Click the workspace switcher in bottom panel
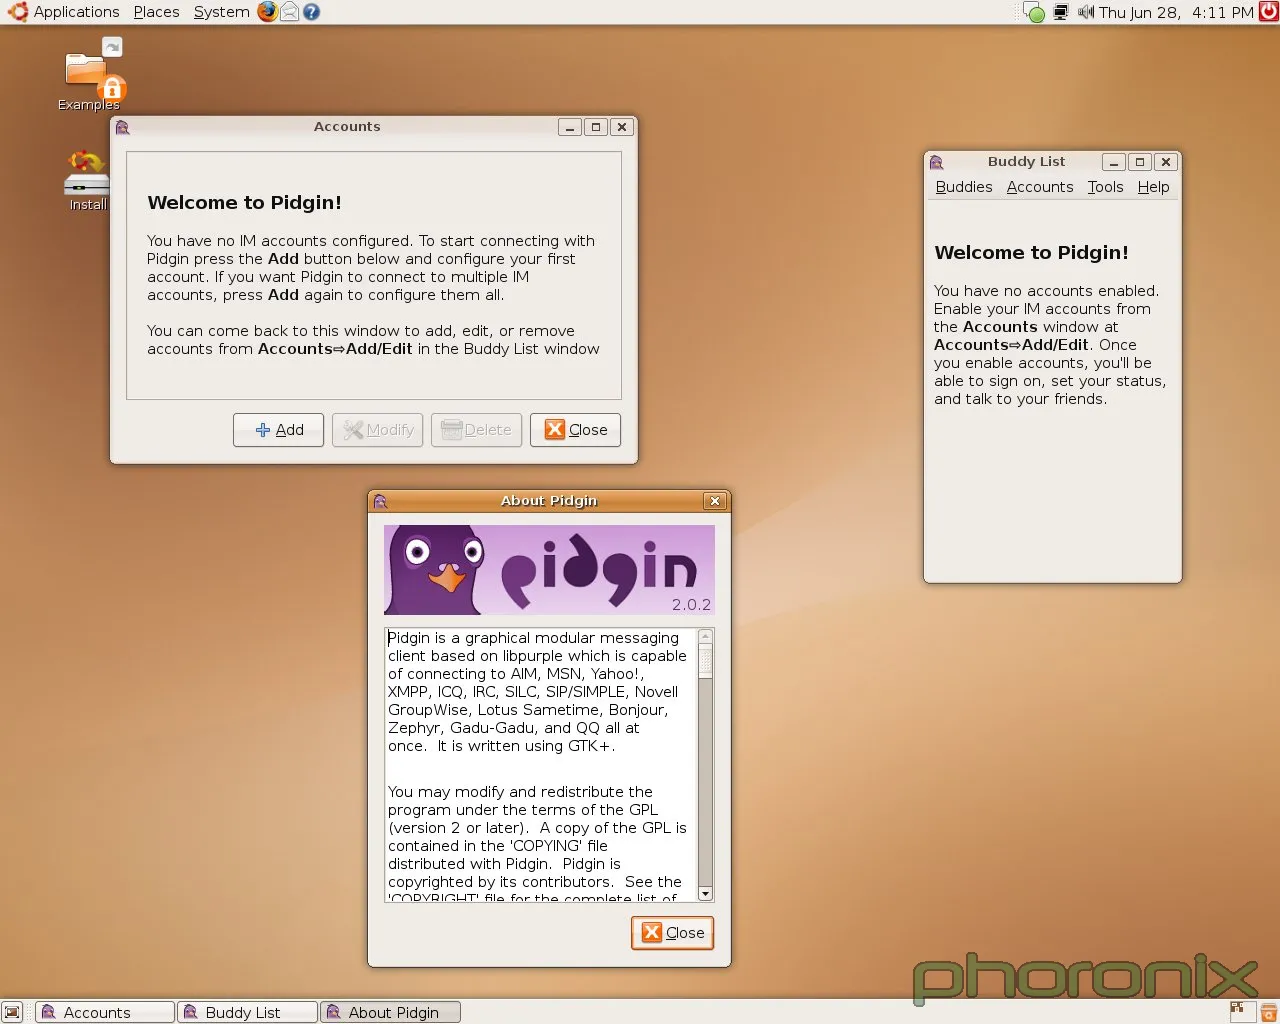1280x1024 pixels. [1241, 1012]
